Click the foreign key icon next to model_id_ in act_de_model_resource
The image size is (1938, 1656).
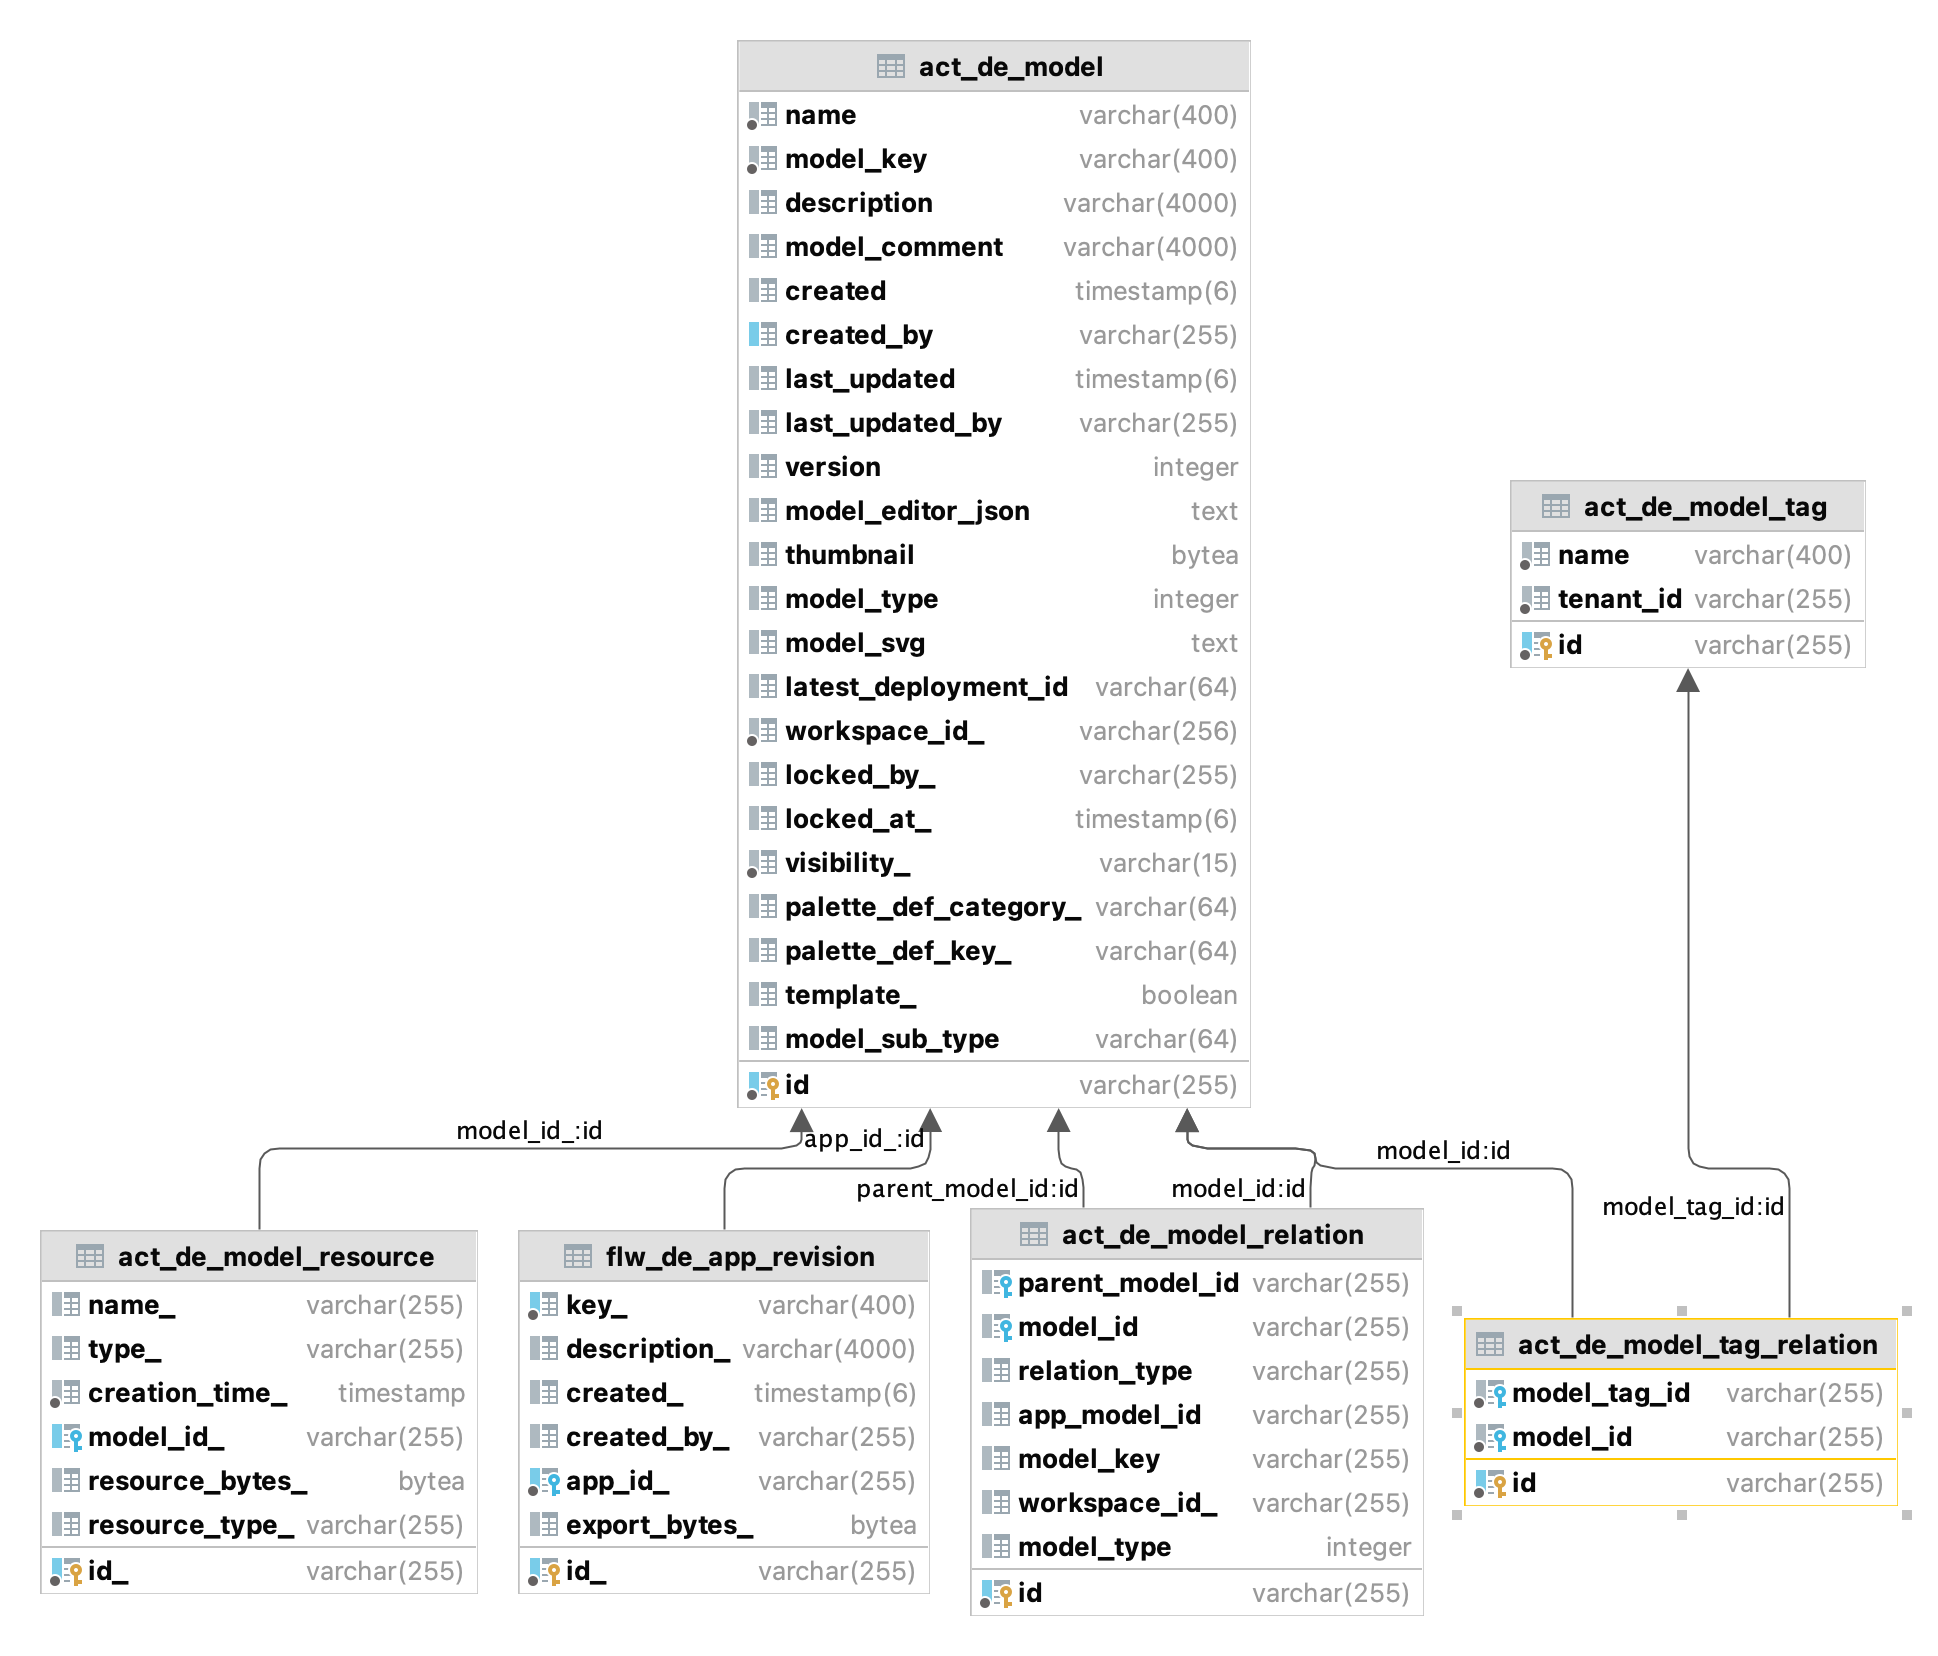[67, 1437]
